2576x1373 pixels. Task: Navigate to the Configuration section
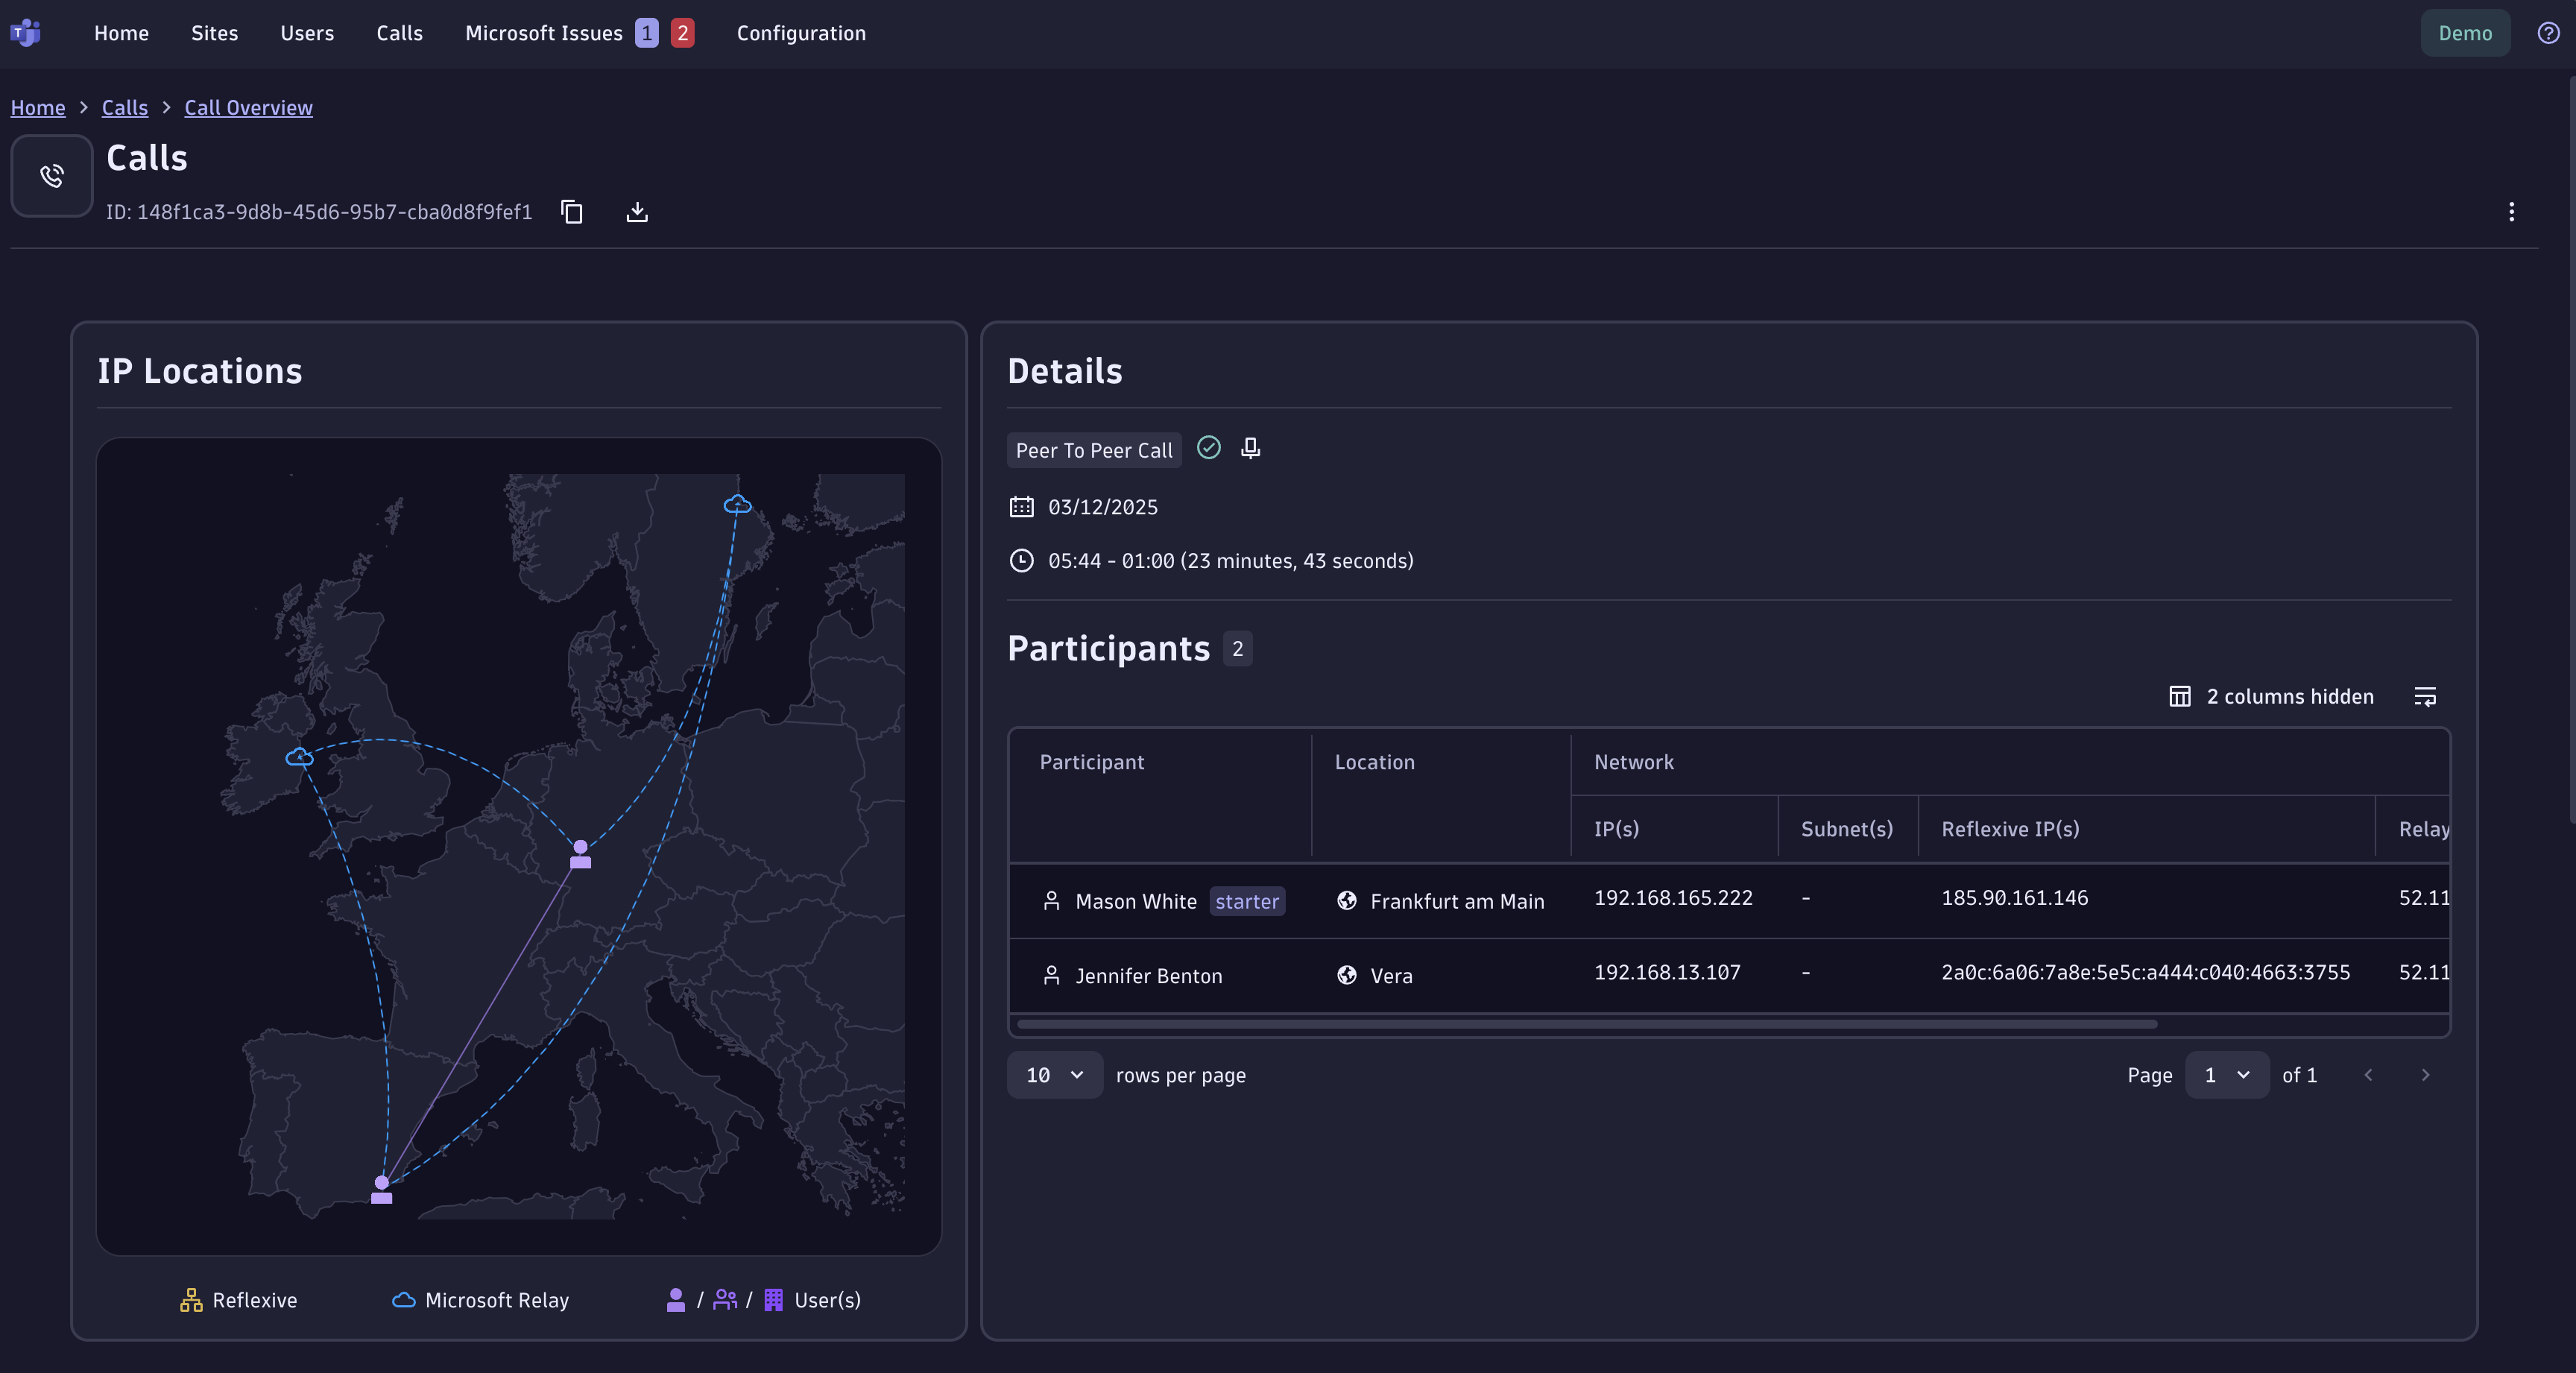801,32
